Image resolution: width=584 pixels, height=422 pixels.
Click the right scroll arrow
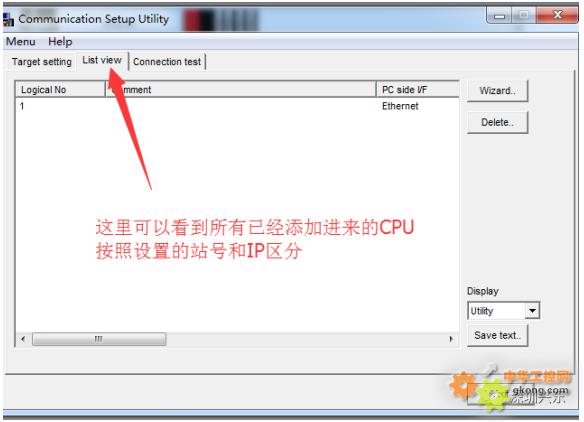(451, 339)
